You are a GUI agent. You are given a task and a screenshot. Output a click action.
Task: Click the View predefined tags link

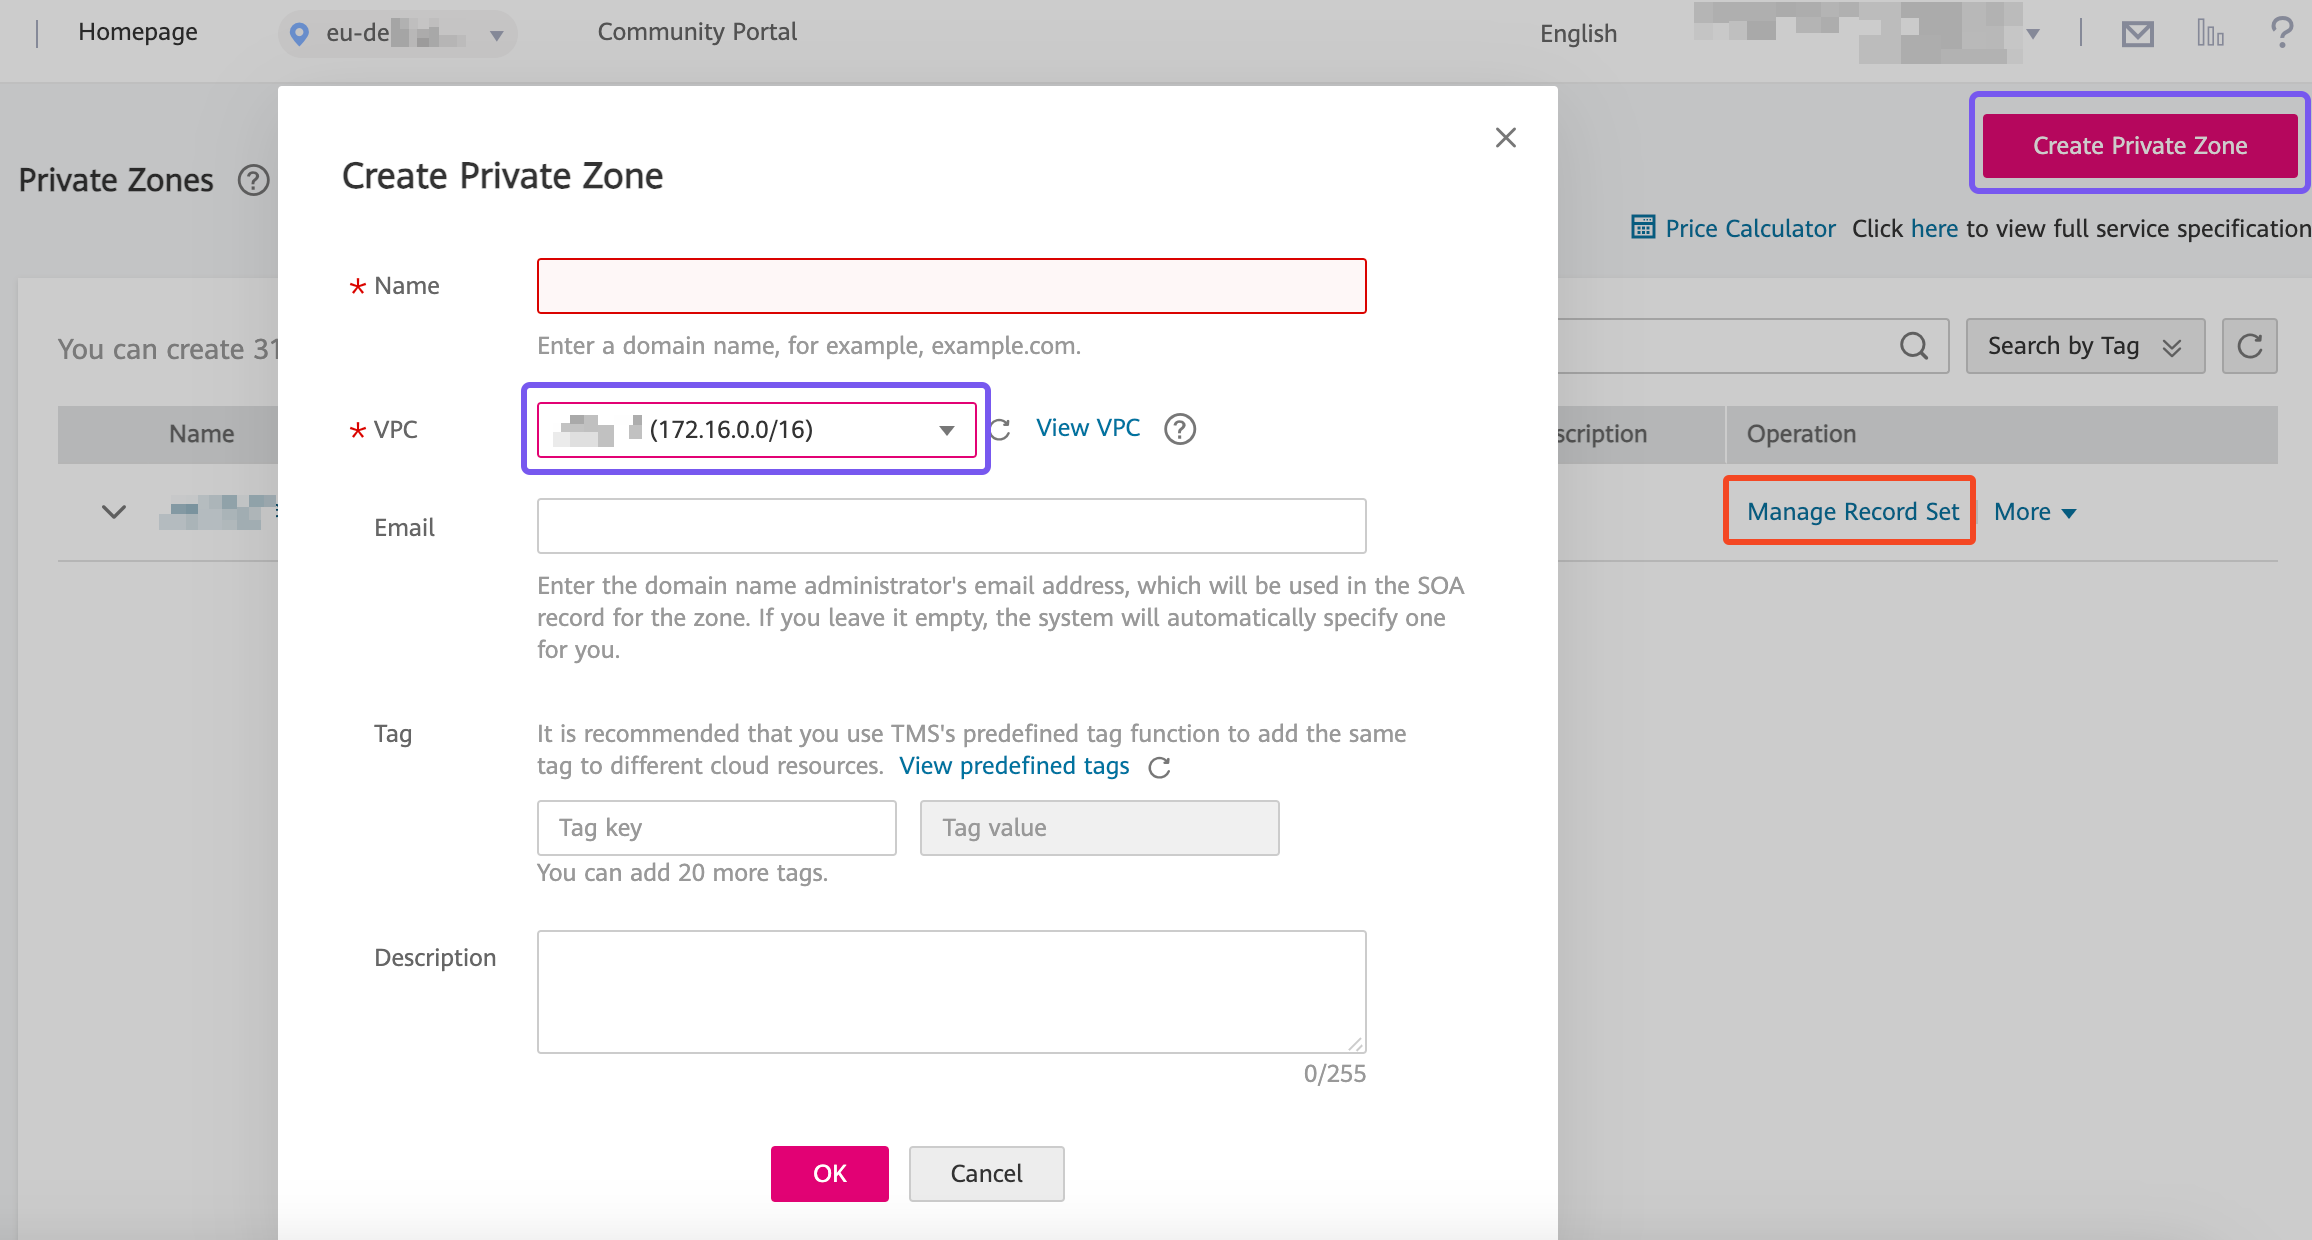(1014, 766)
